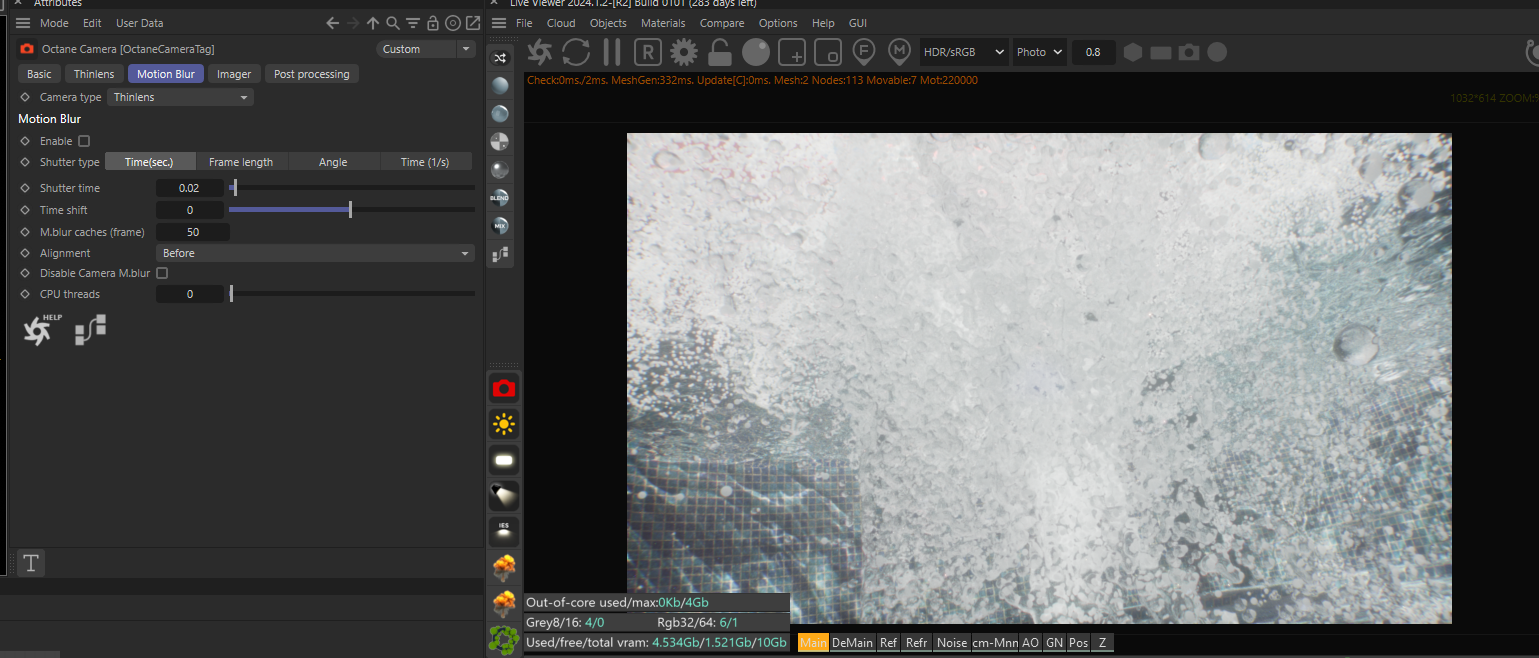Click the add render region square-plus icon

pos(792,52)
